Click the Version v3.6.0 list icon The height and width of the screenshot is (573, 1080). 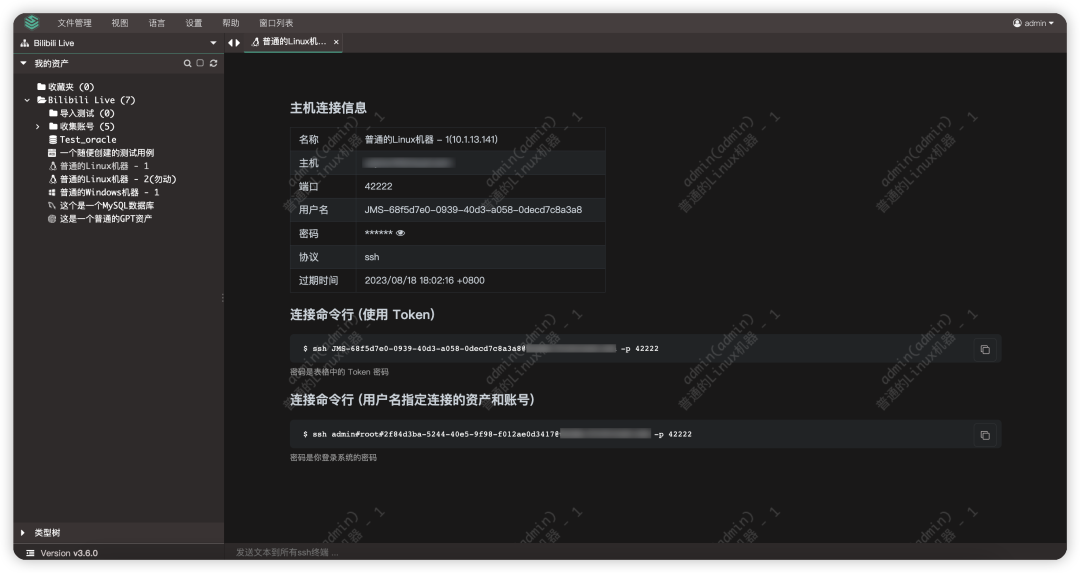30,553
